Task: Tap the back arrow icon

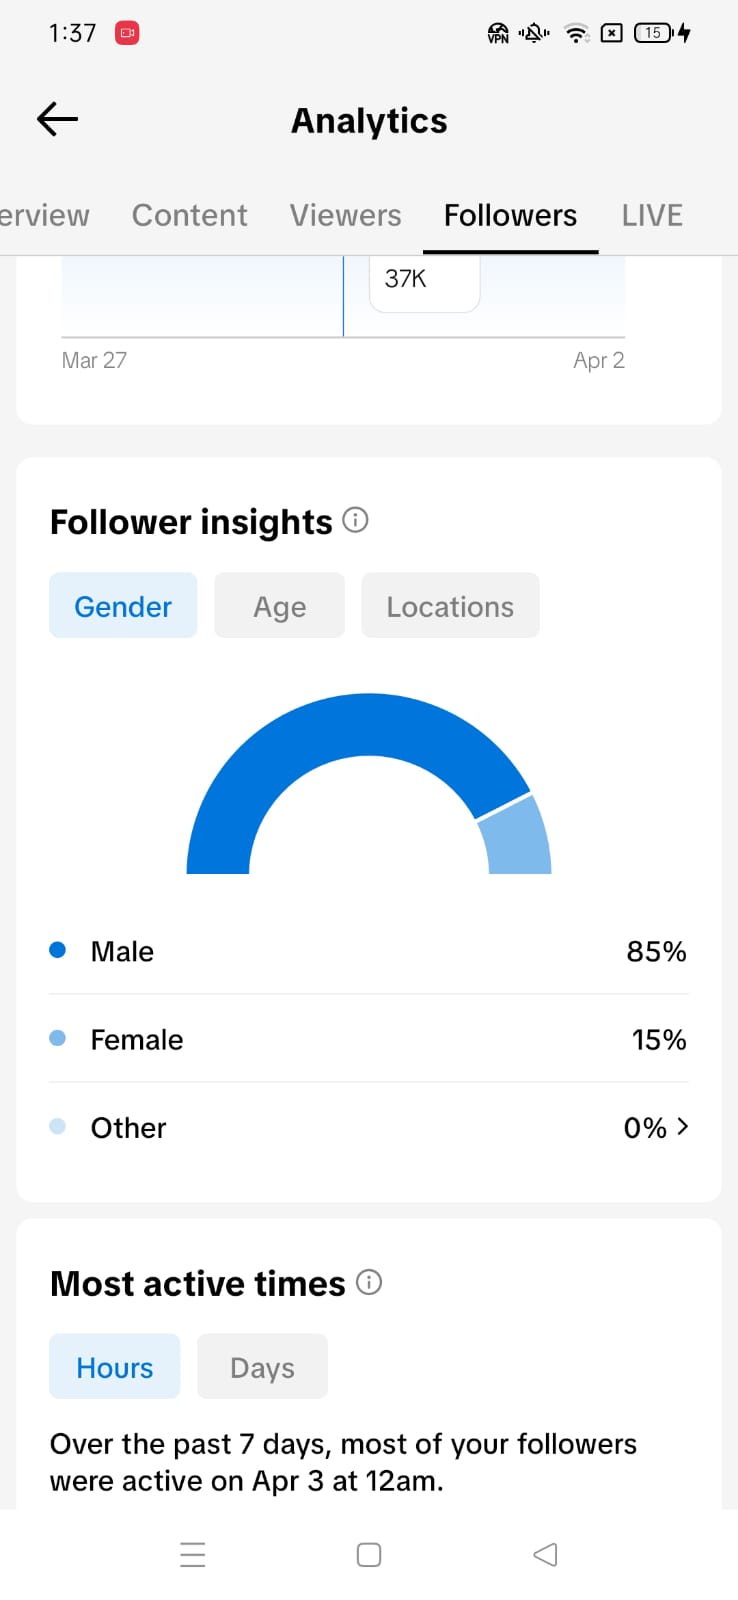Action: pos(57,120)
